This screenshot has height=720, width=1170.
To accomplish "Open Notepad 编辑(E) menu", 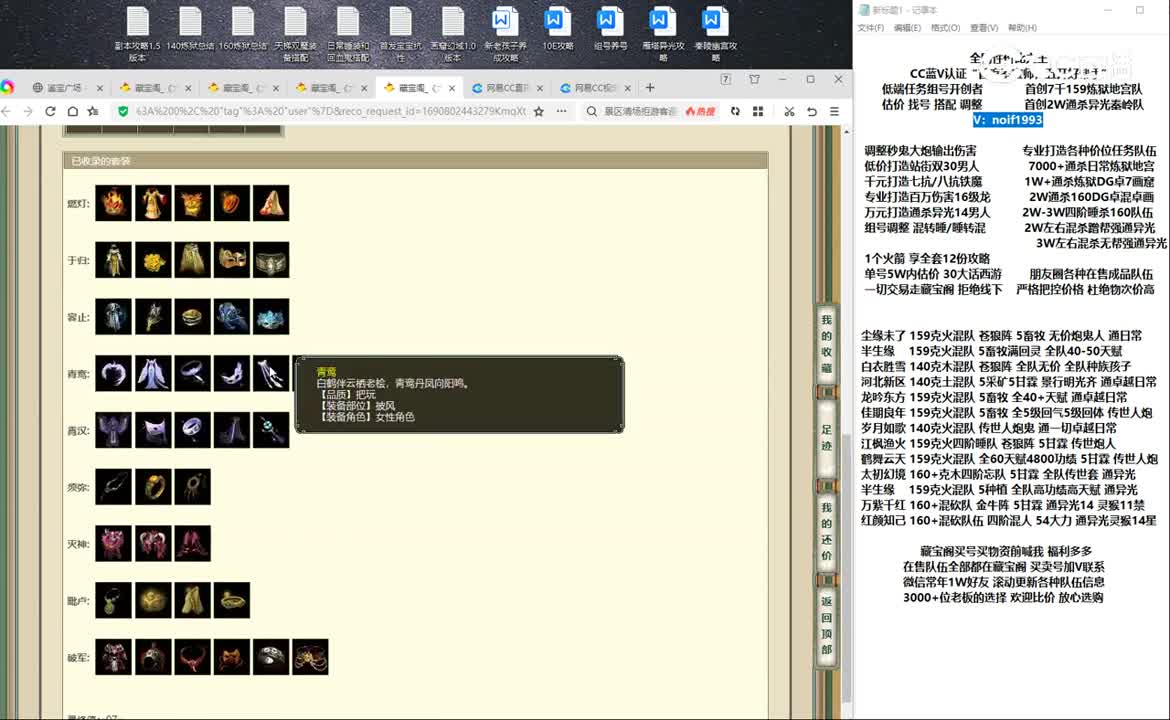I will click(x=907, y=28).
